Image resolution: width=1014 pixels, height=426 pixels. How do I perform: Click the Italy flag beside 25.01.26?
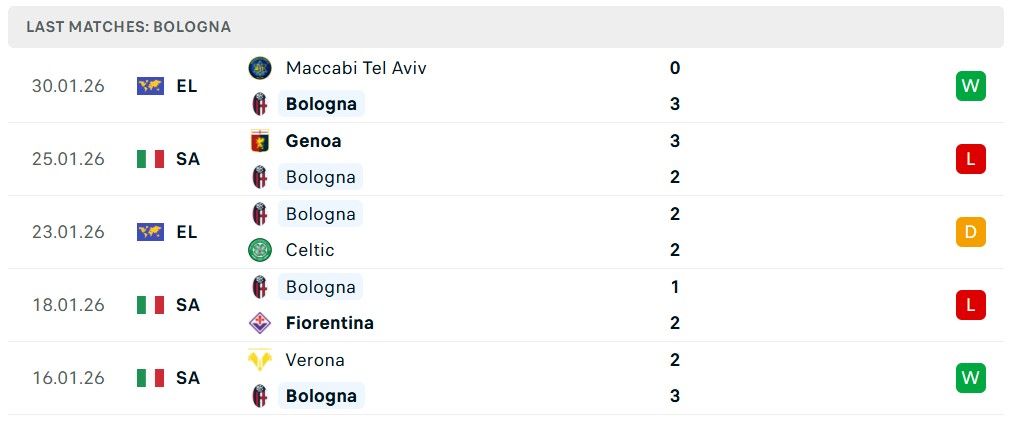[x=150, y=159]
